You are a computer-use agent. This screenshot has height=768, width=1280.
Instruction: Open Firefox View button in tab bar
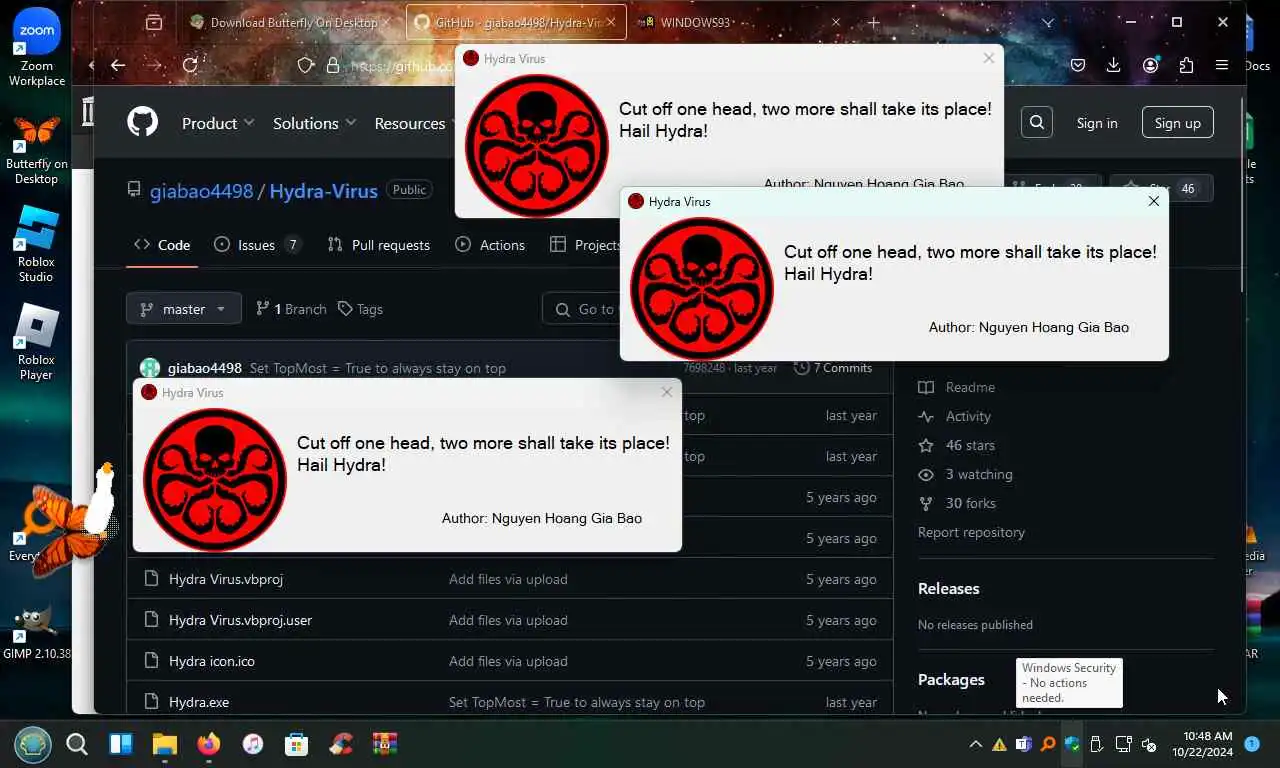[x=154, y=22]
